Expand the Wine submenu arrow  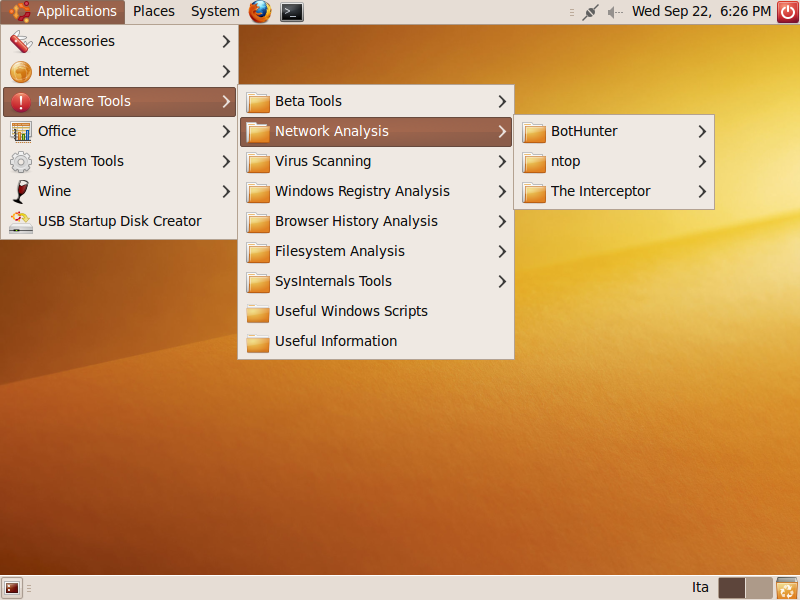click(226, 192)
